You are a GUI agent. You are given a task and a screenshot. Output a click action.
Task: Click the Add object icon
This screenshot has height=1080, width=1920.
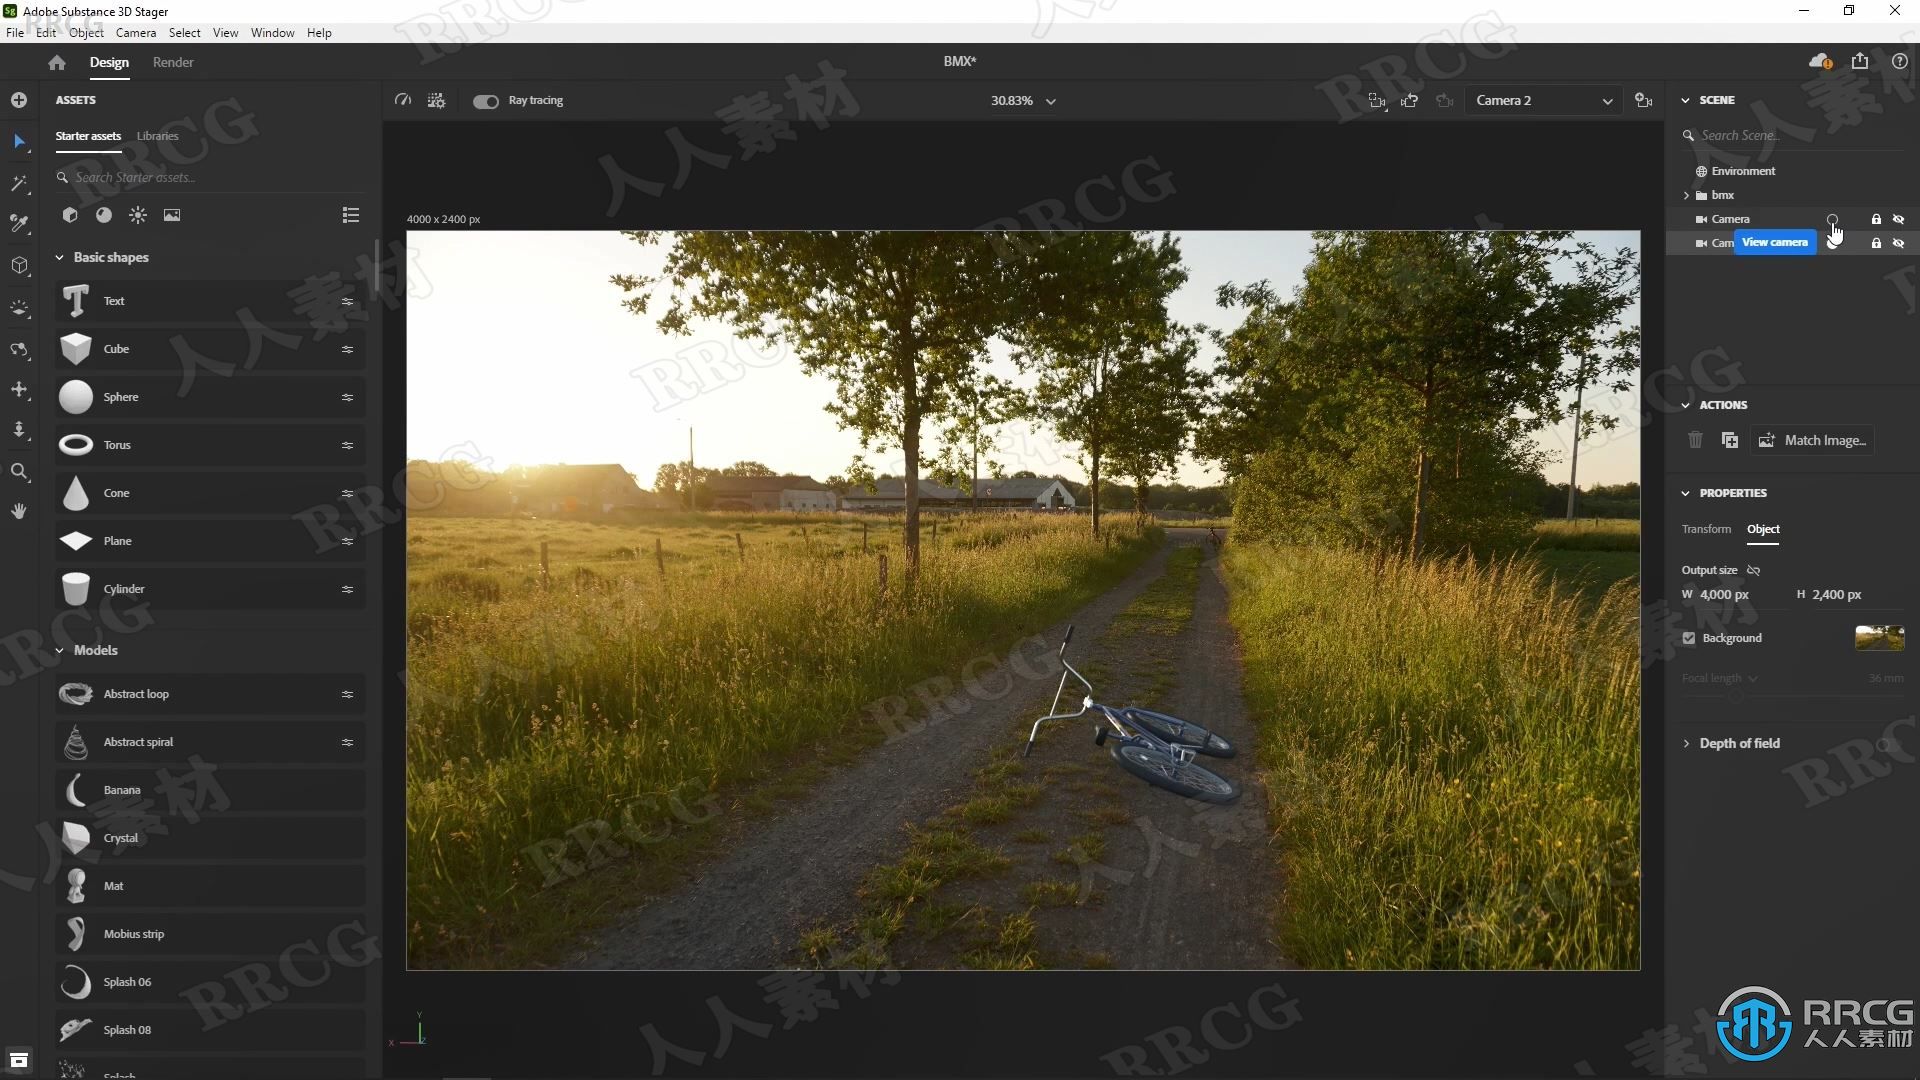pos(18,99)
